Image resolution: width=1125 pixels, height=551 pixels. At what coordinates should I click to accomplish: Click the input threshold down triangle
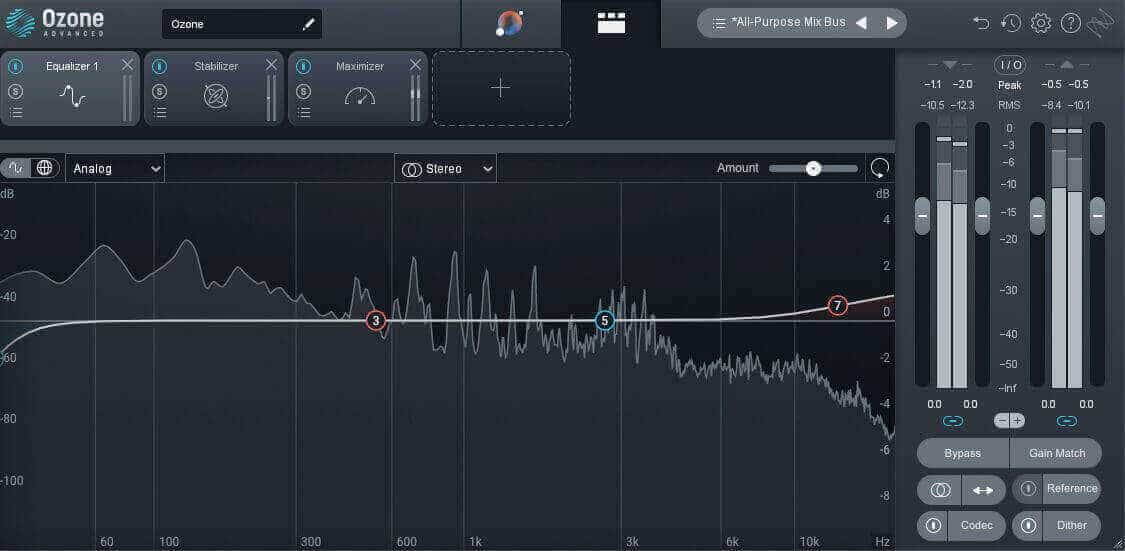tap(950, 65)
